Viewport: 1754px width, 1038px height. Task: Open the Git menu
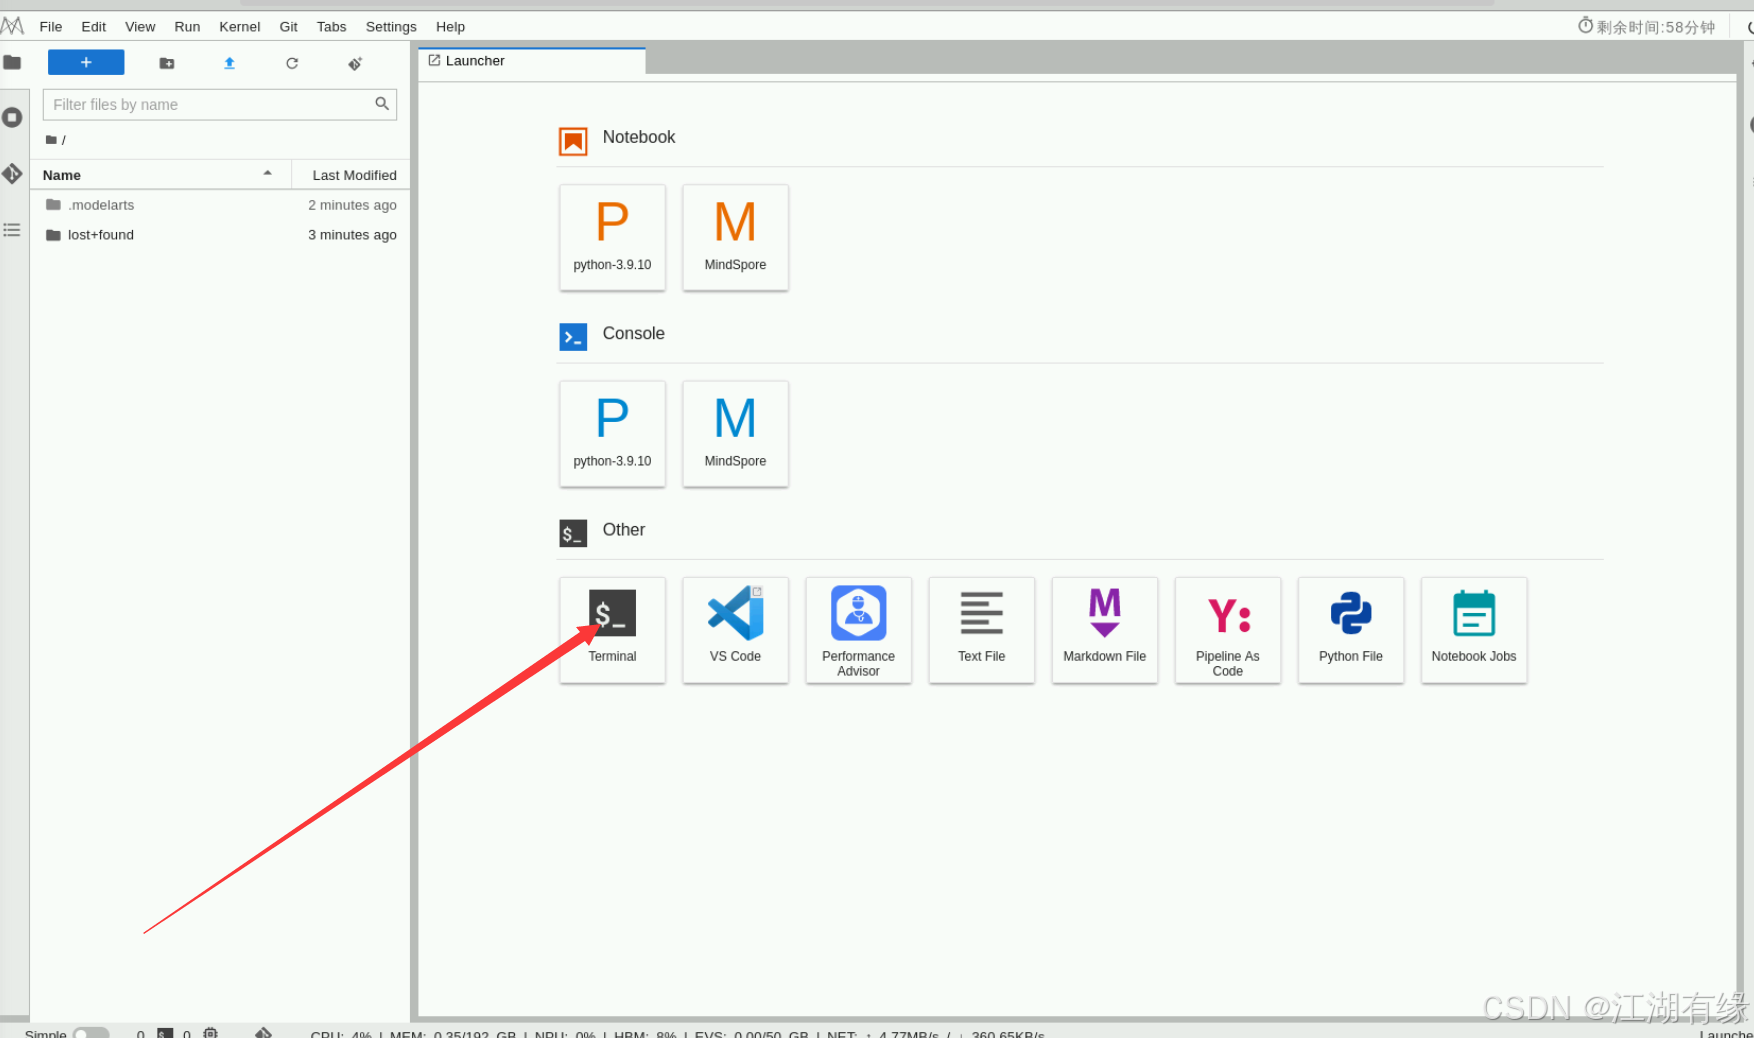coord(289,27)
